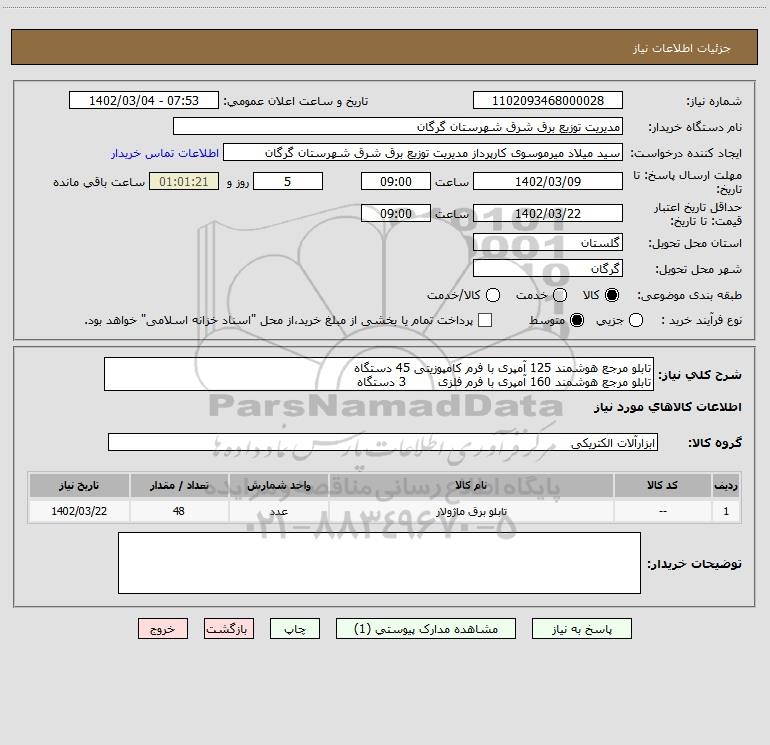The image size is (770, 745).
Task: Click مشاهده مدارک پیوستی (1) button
Action: coord(426,629)
